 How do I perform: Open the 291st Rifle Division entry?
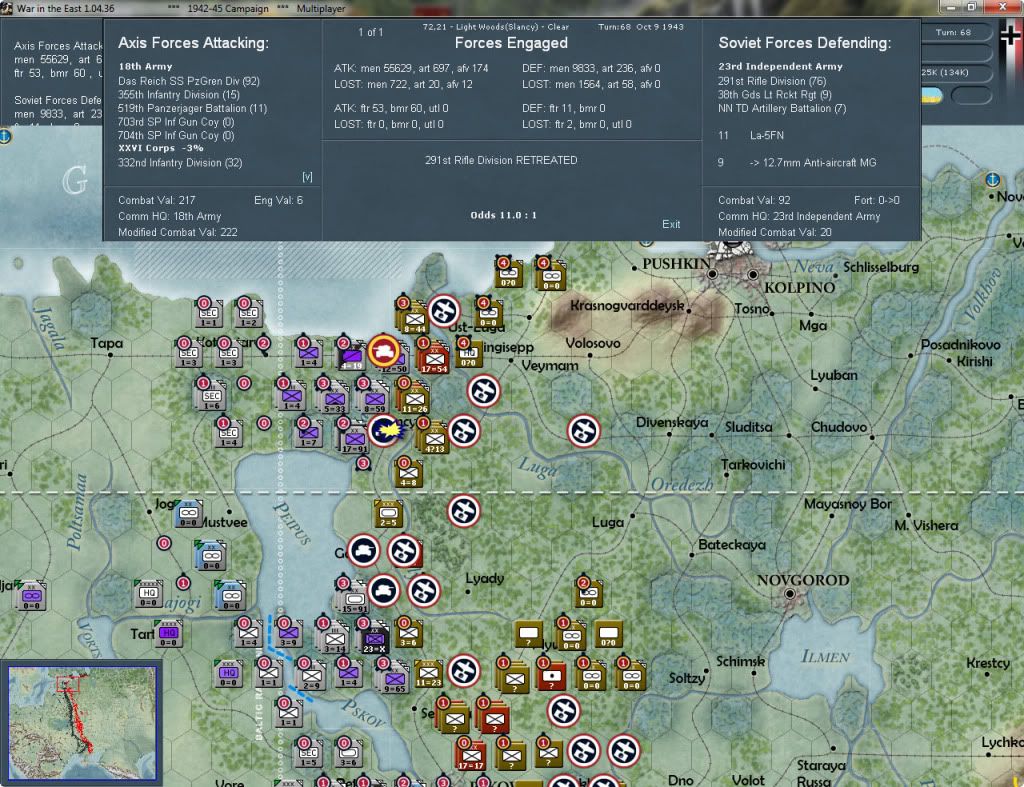(x=772, y=81)
